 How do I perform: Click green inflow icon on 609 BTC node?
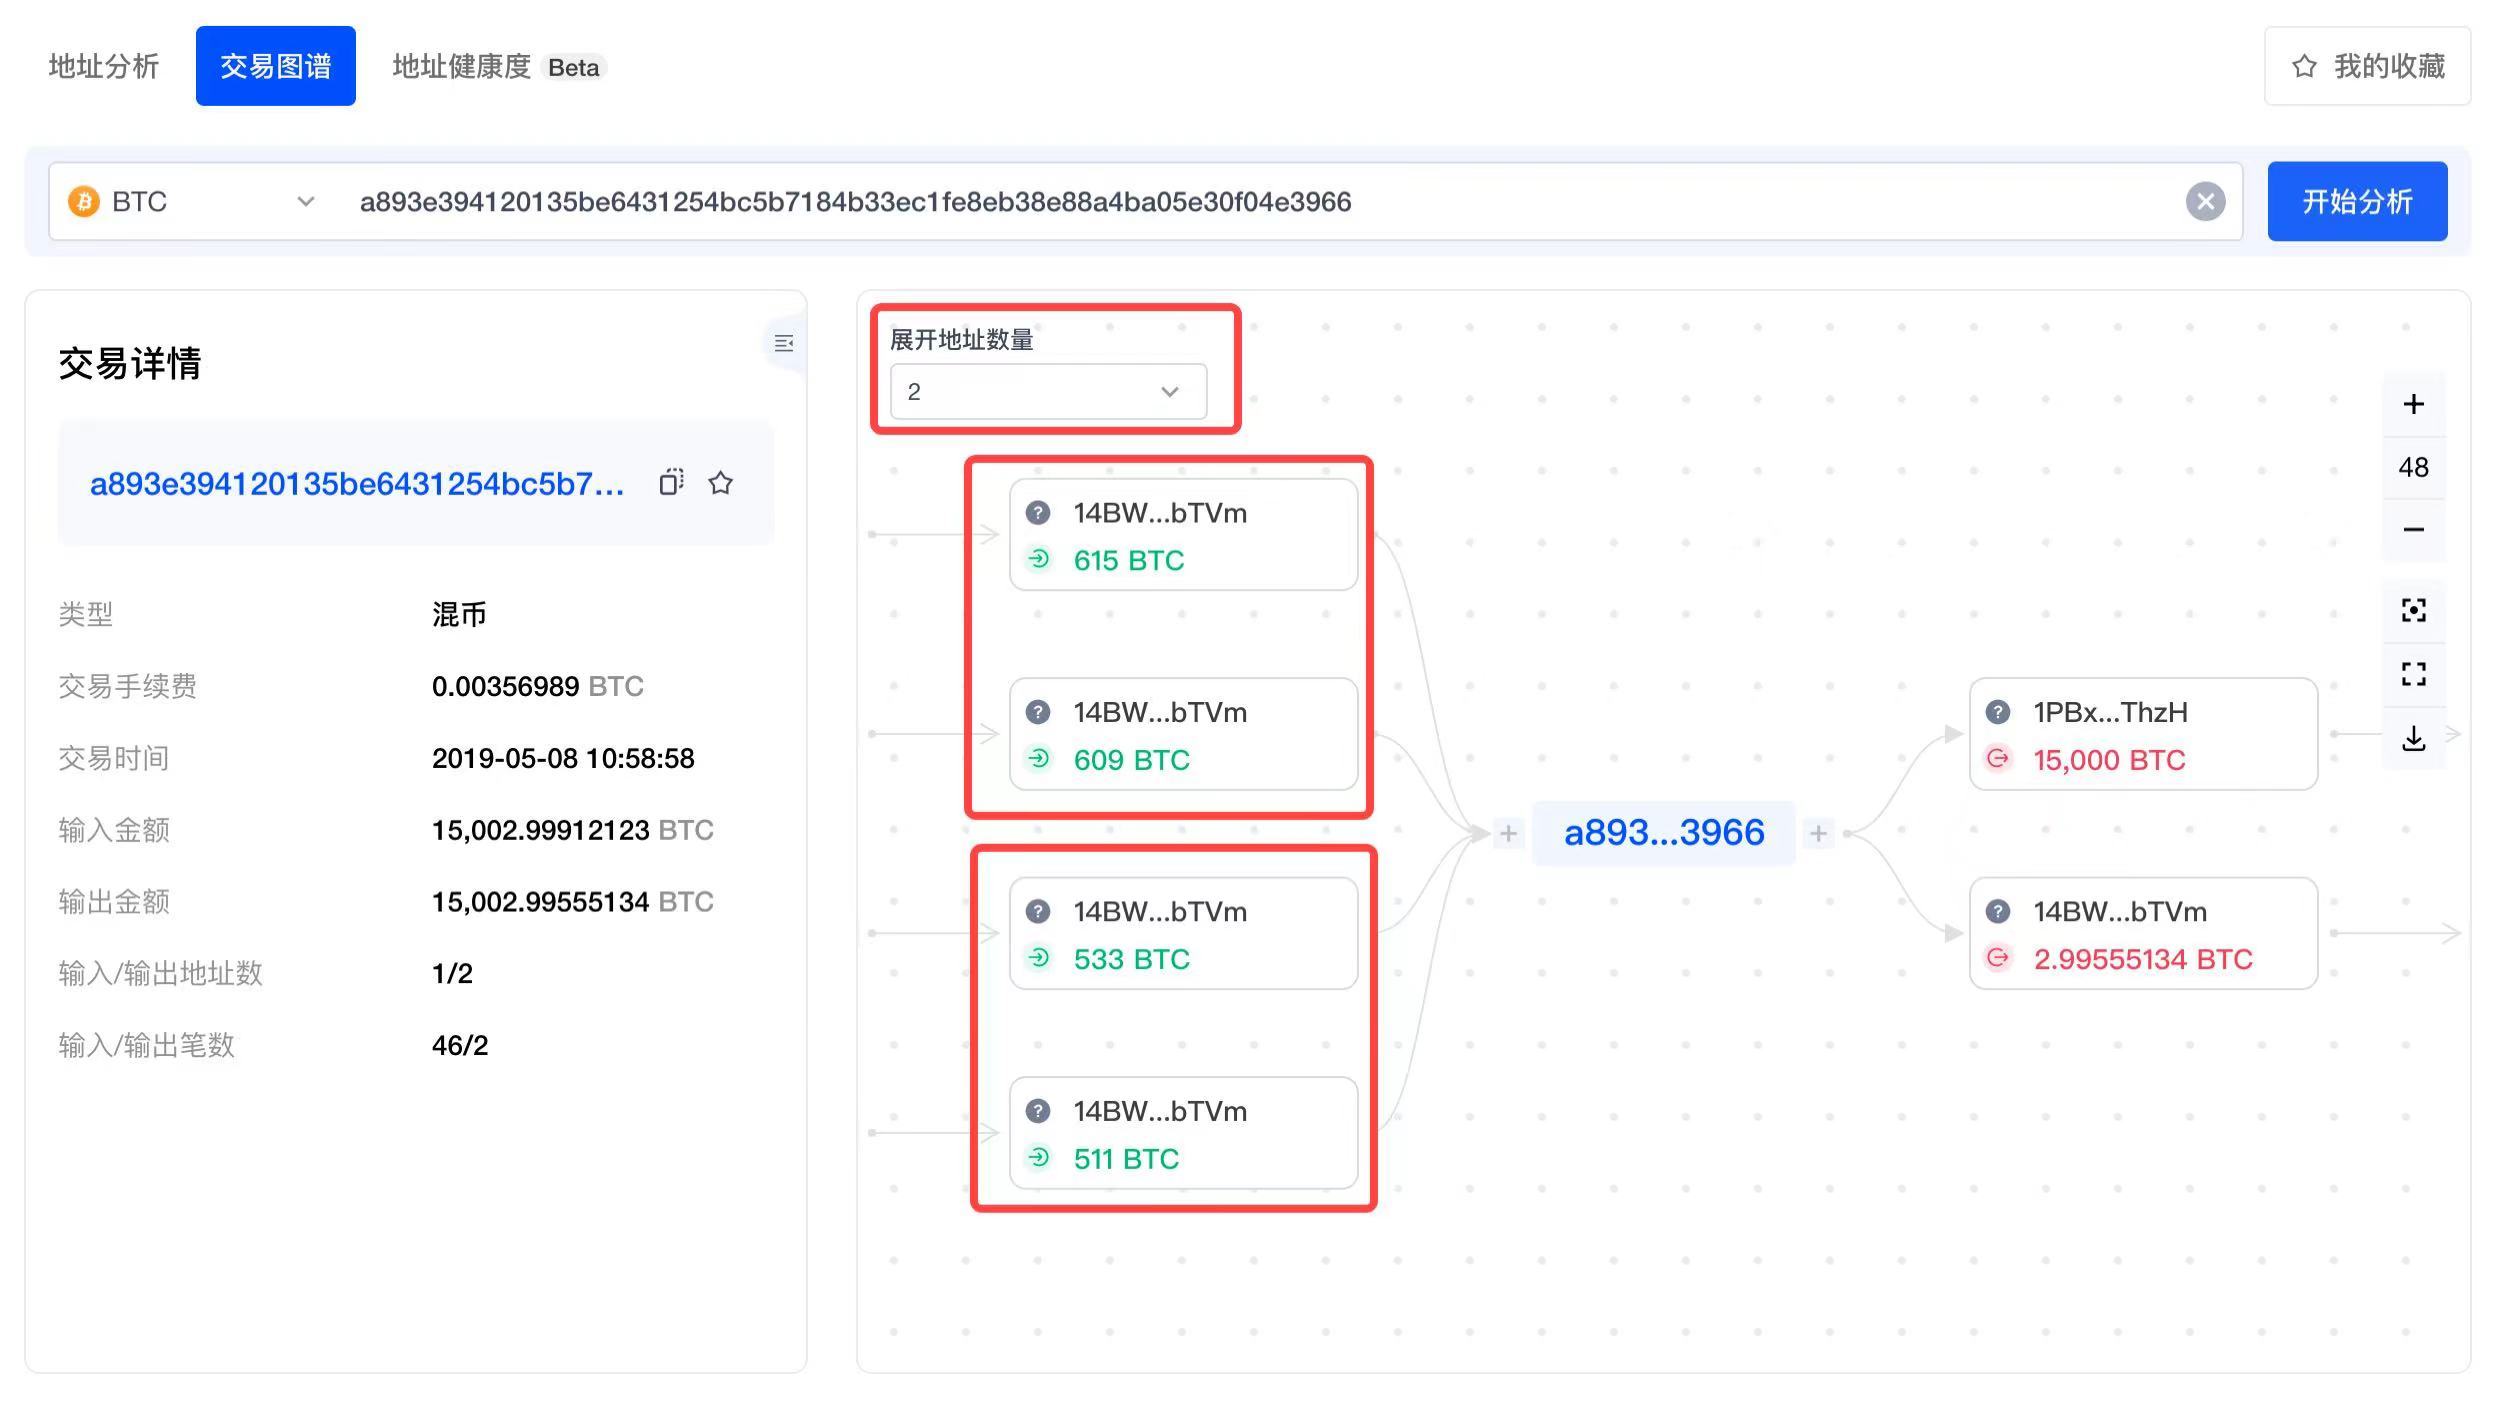point(1039,759)
